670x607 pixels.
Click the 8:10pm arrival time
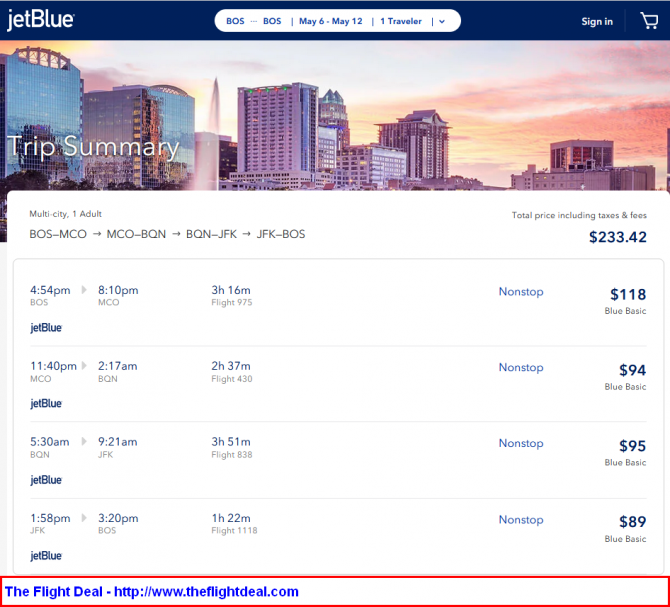[x=118, y=290]
